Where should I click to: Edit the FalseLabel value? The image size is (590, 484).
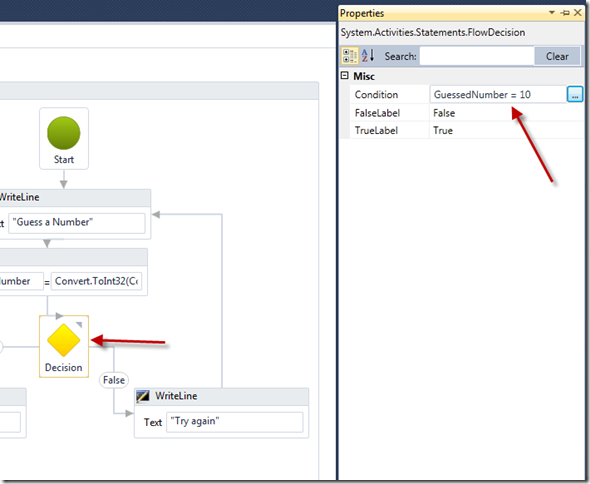point(506,113)
